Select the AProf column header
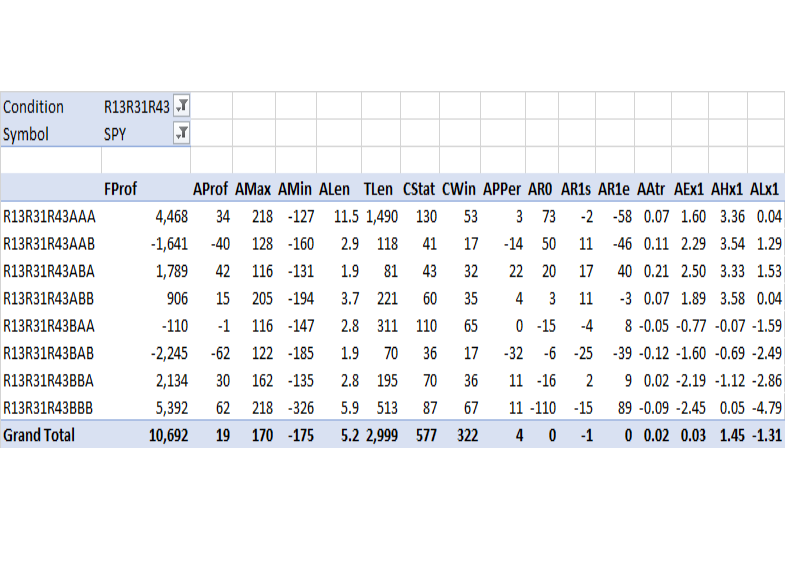This screenshot has width=785, height=564. (210, 189)
